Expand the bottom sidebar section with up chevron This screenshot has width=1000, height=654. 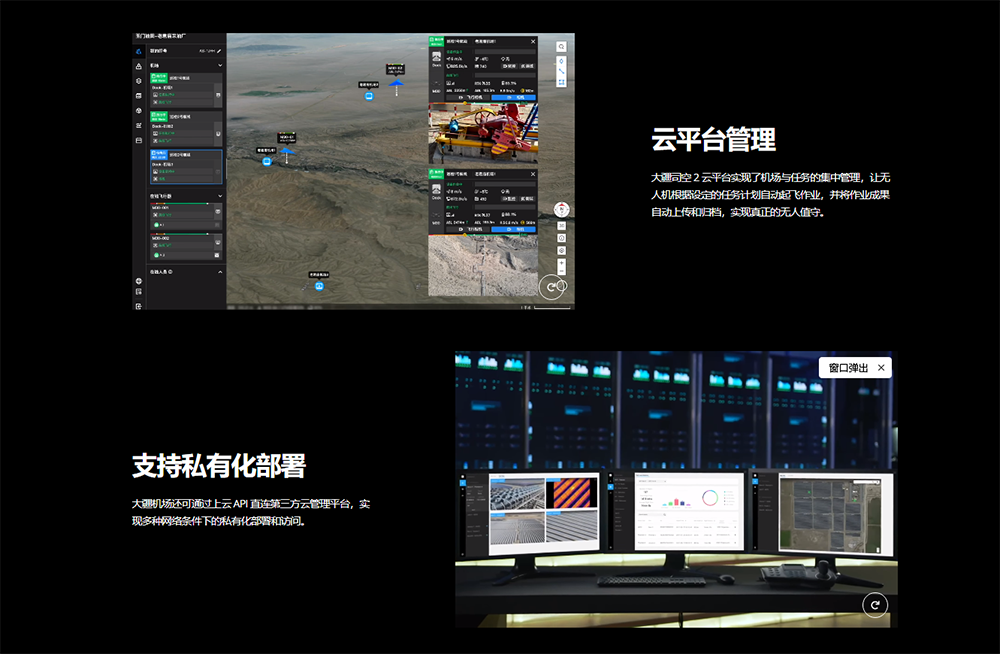pyautogui.click(x=220, y=271)
